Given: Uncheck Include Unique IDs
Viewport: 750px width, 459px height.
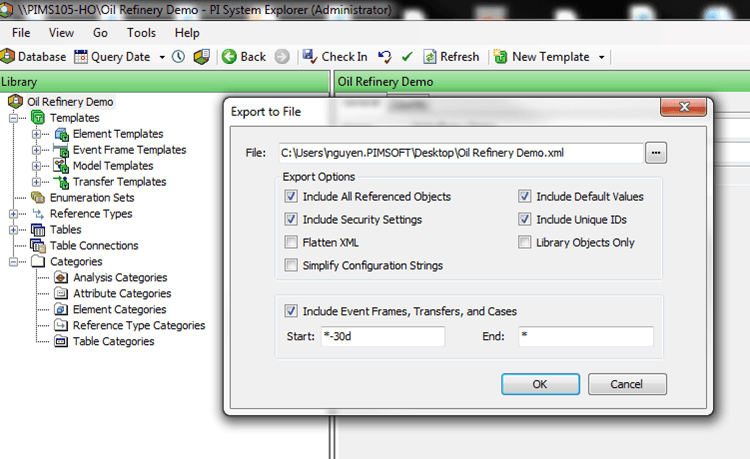Looking at the screenshot, I should tap(525, 219).
